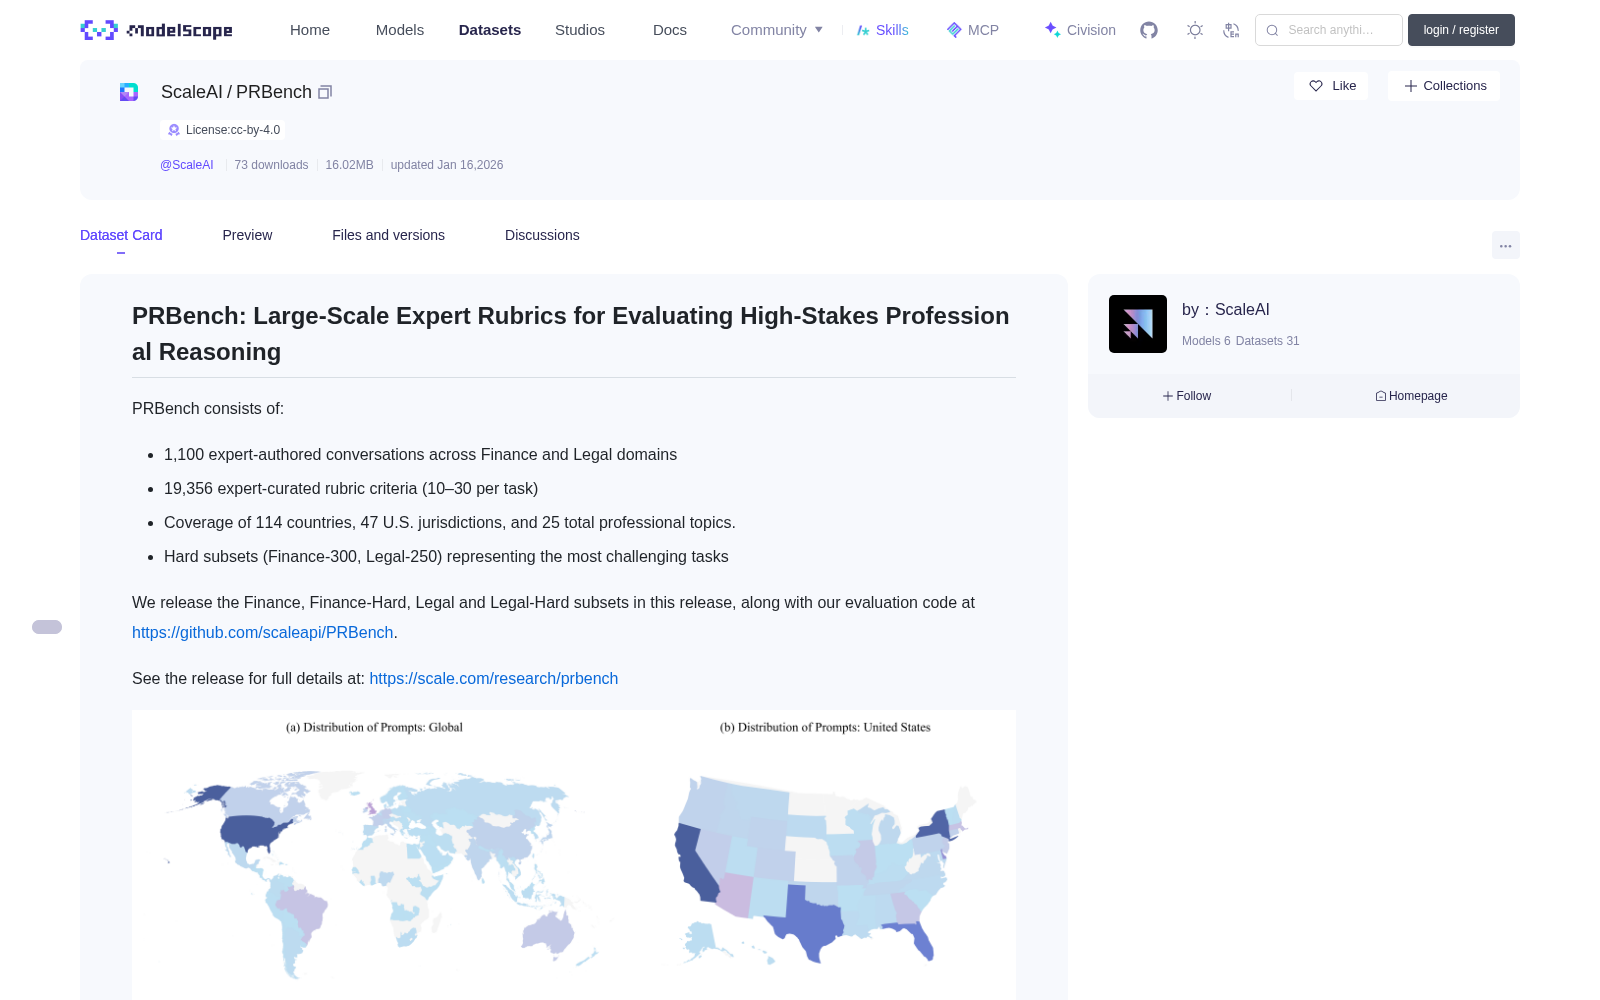The width and height of the screenshot is (1600, 1000).
Task: Switch to the Preview tab
Action: (x=247, y=235)
